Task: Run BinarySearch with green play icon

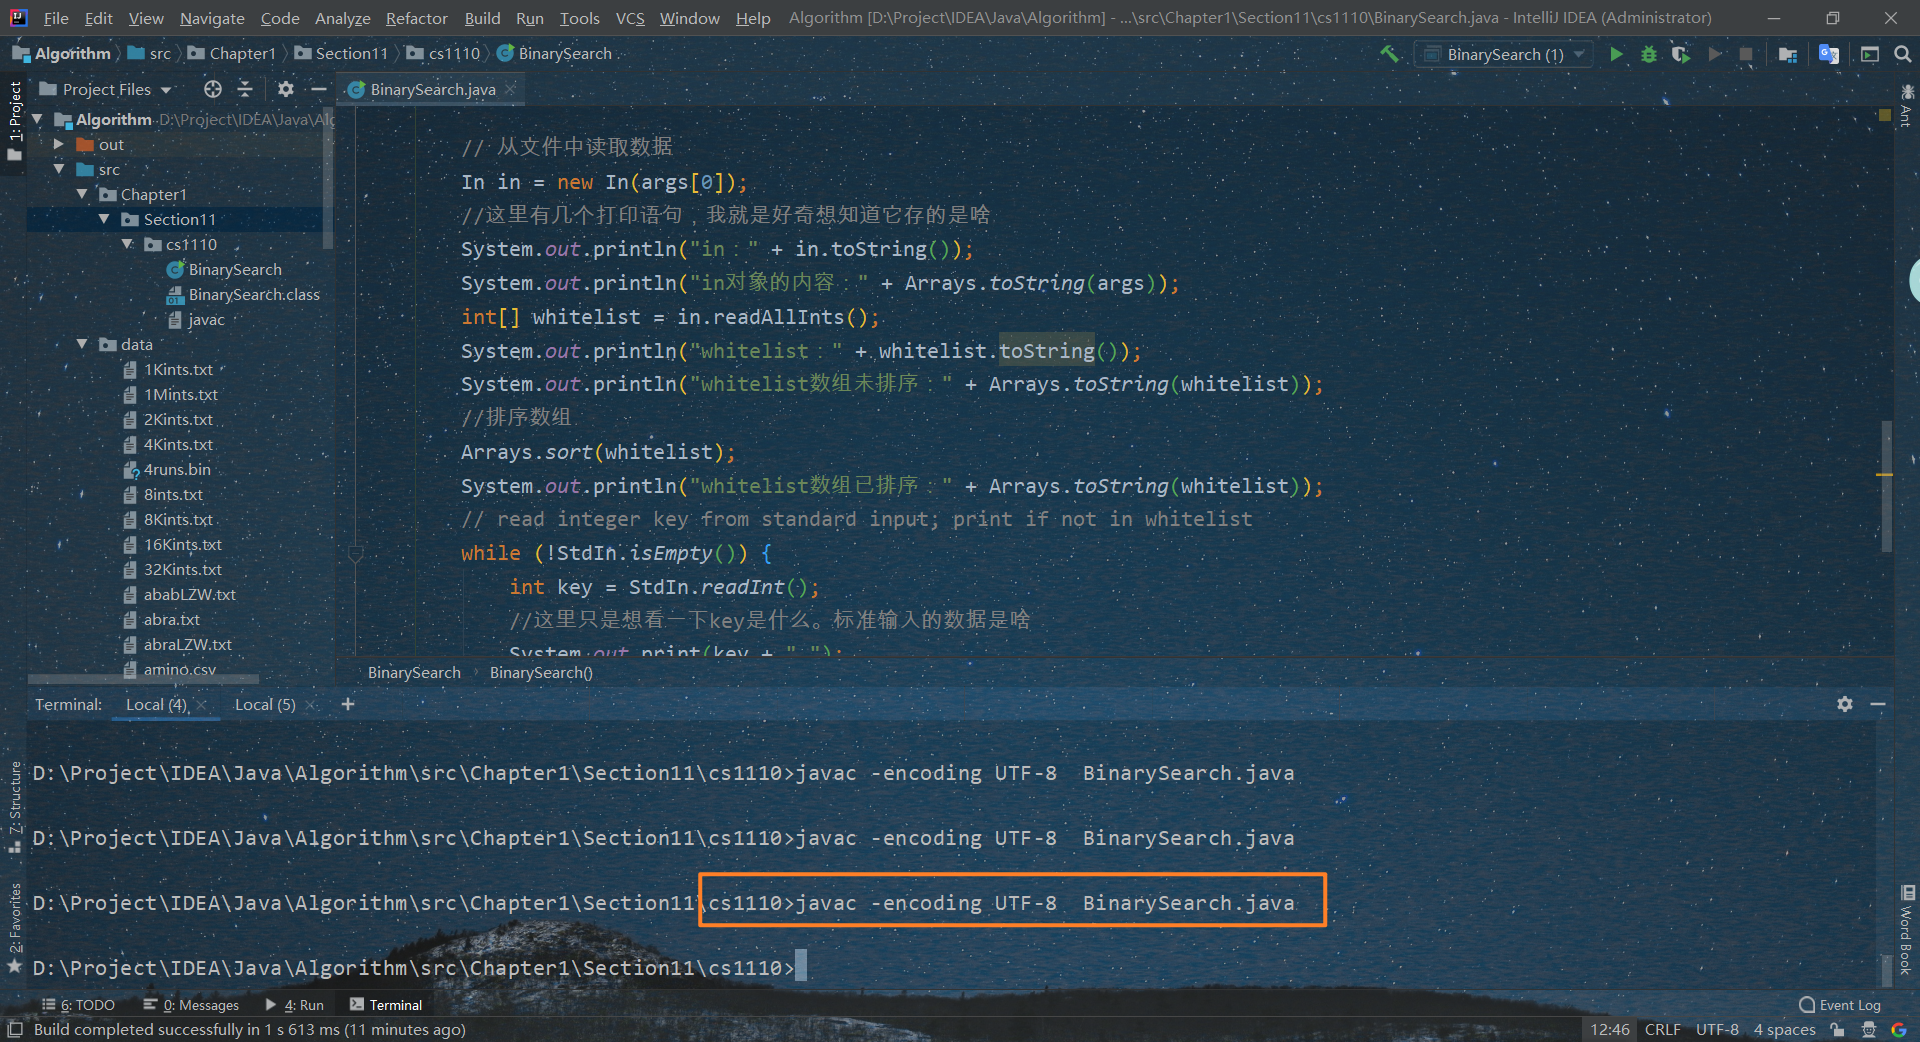Action: click(x=1616, y=54)
